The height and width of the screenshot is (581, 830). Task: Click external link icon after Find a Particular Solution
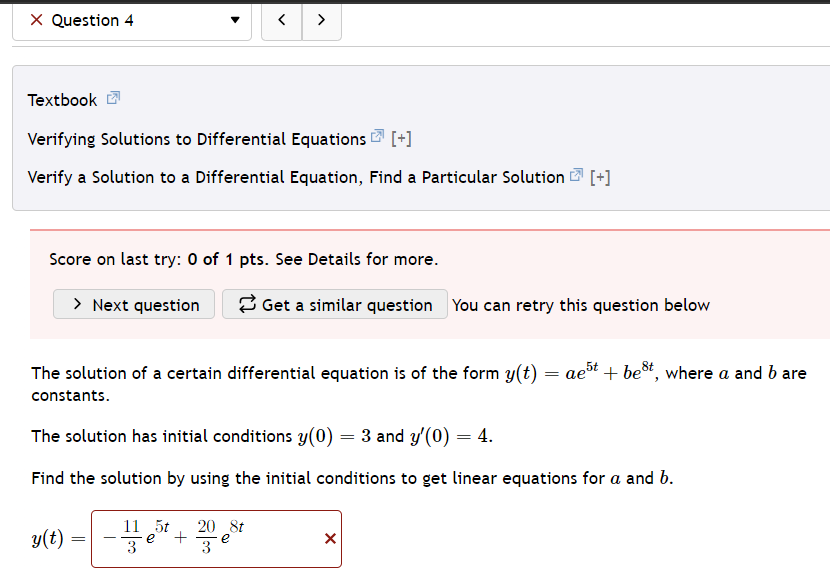(575, 176)
